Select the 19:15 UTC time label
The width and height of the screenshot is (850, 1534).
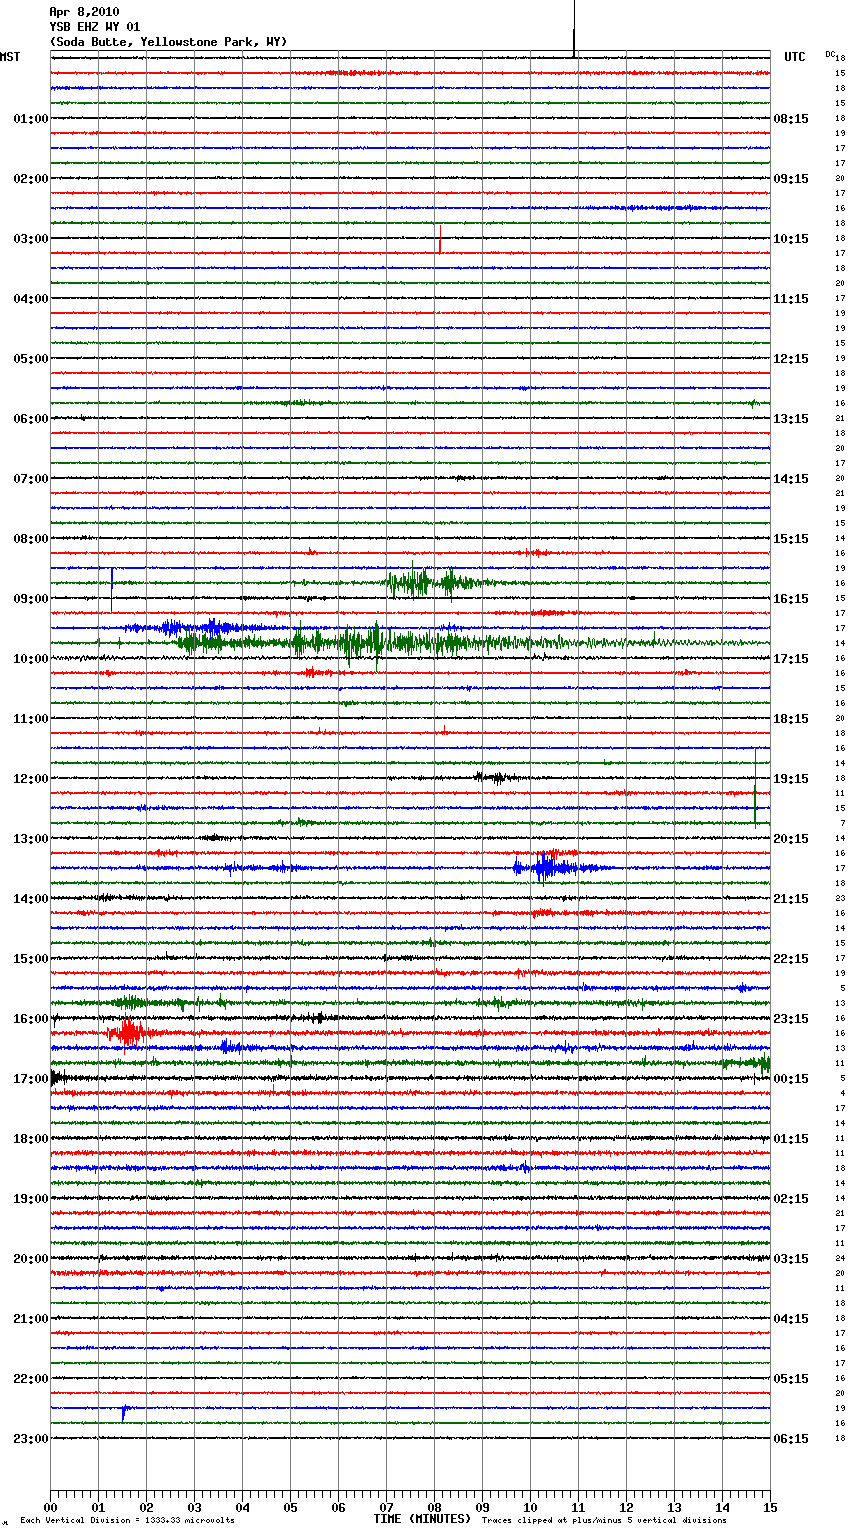coord(791,779)
